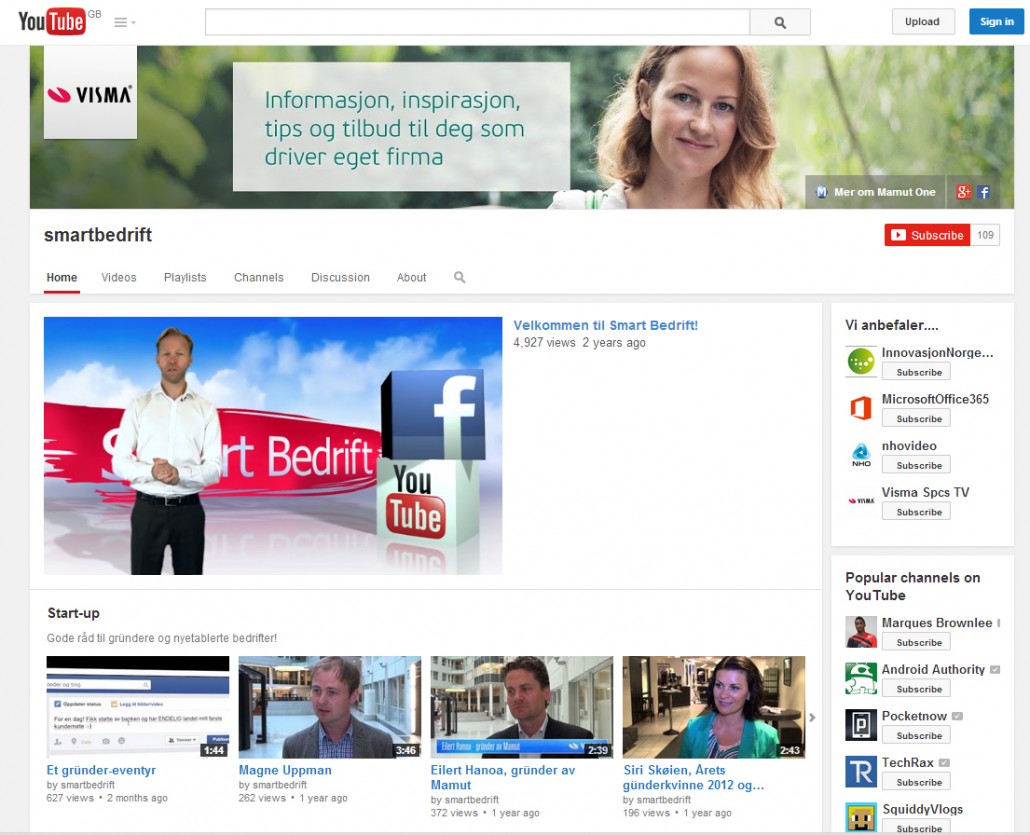This screenshot has width=1030, height=835.
Task: Subscribe to Marques Brownlee channel
Action: [916, 642]
